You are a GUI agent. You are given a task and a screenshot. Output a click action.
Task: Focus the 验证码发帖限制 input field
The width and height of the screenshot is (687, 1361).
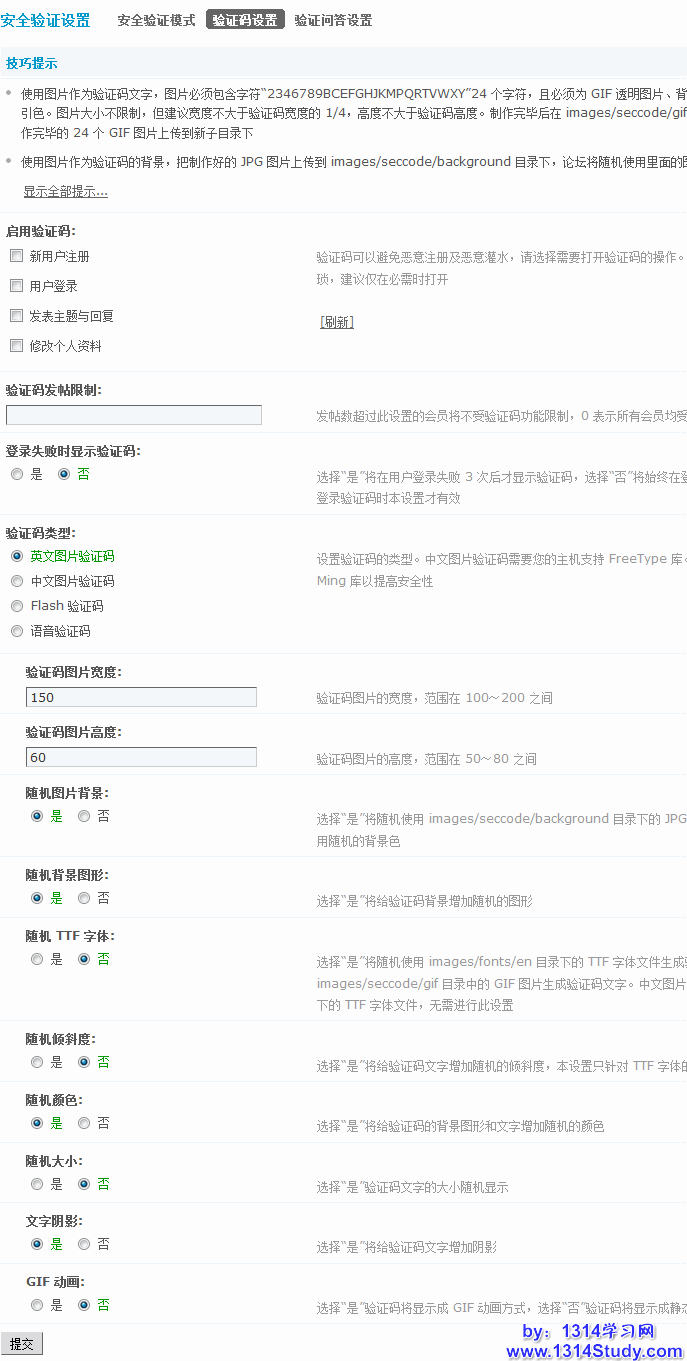(134, 415)
